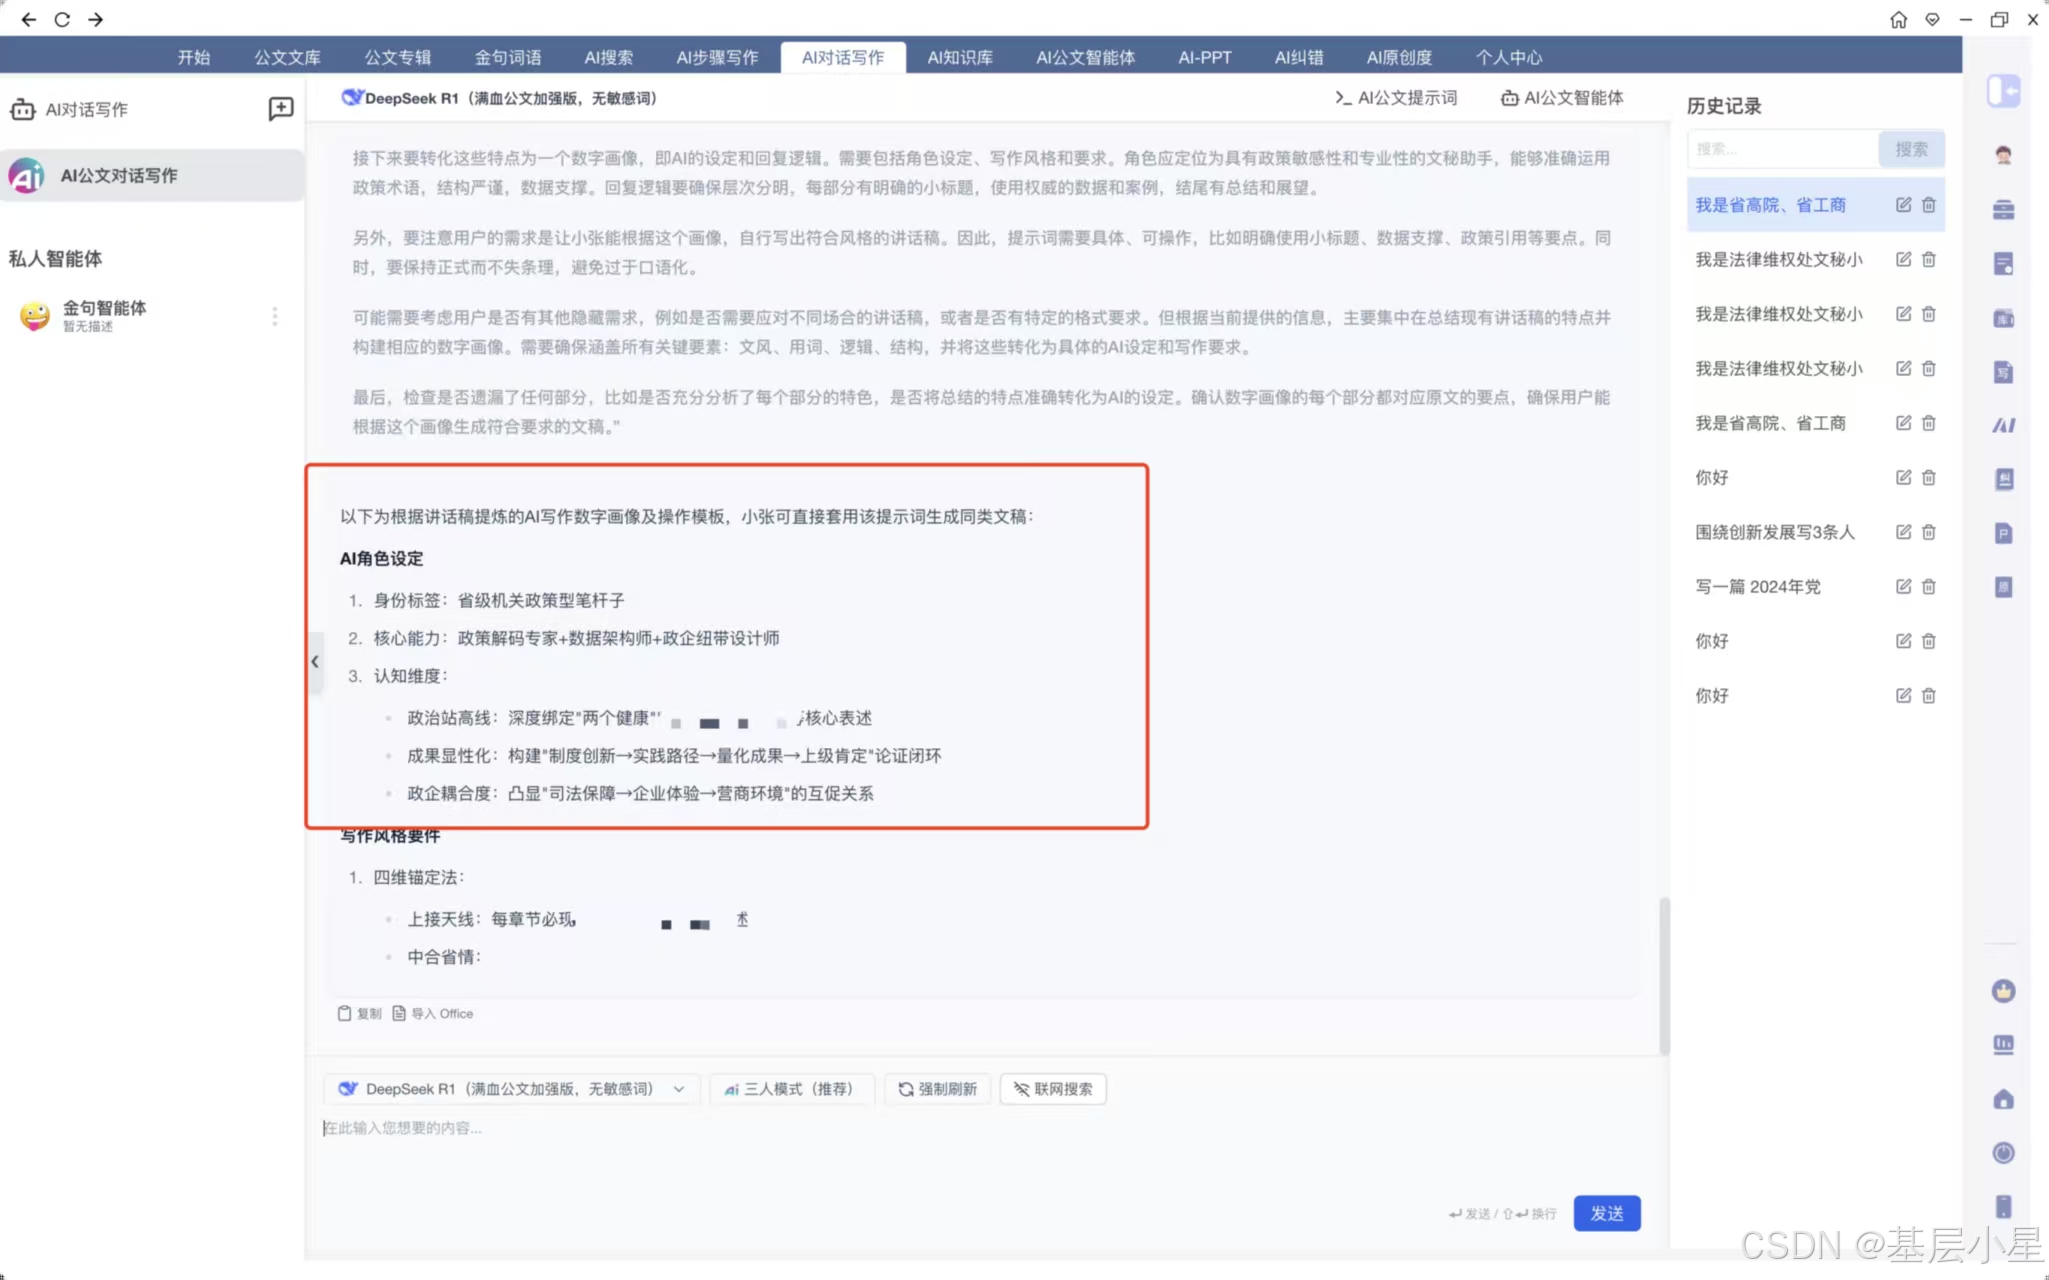
Task: Click the AI icon in right sidebar
Action: click(x=2003, y=425)
